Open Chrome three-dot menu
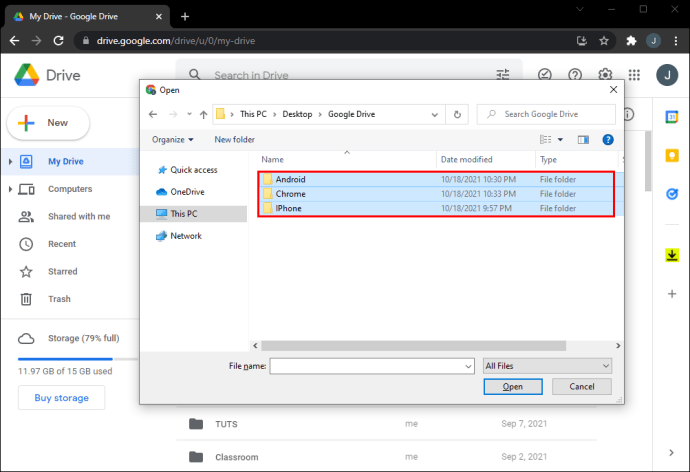The image size is (690, 472). click(x=676, y=41)
